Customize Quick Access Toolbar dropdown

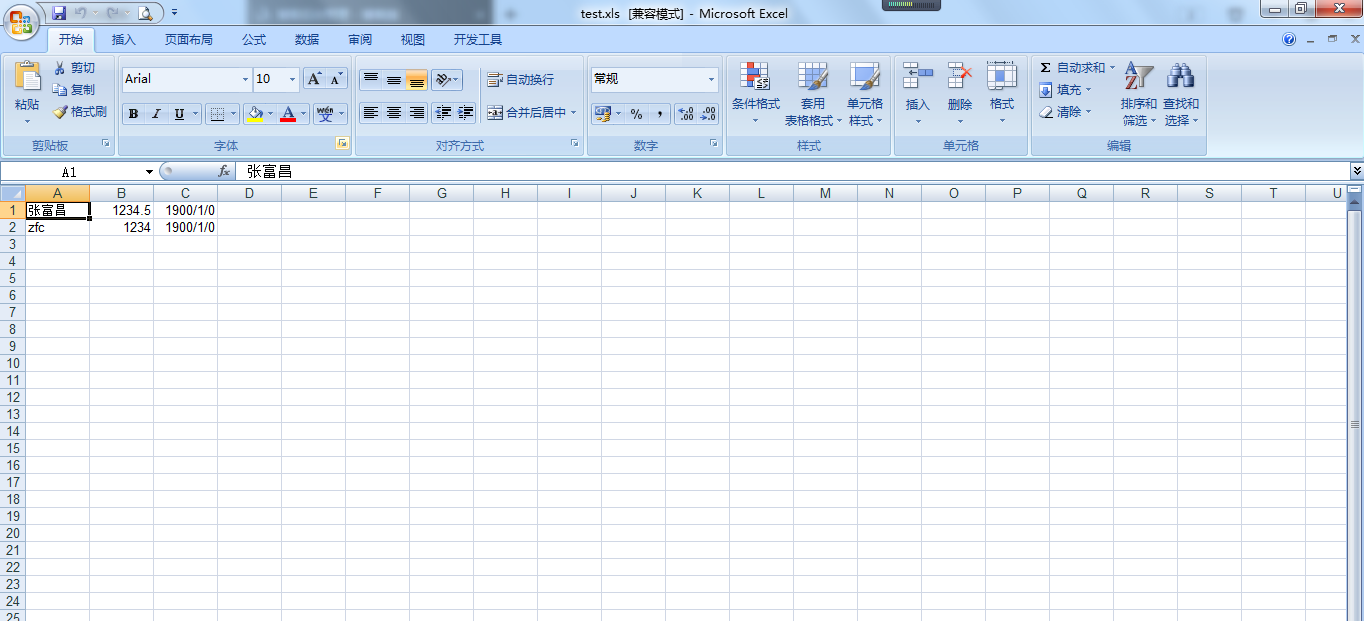point(174,13)
